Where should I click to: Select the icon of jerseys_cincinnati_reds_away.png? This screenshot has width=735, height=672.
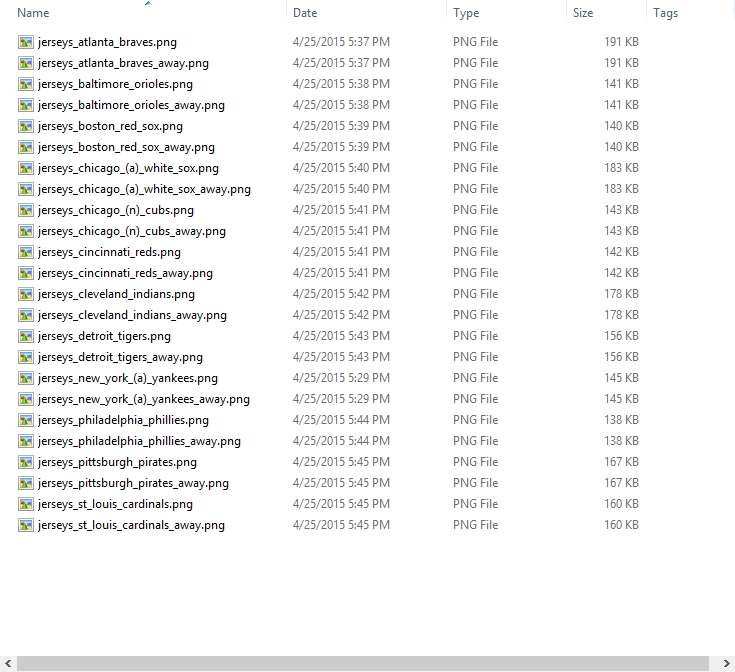tap(26, 273)
